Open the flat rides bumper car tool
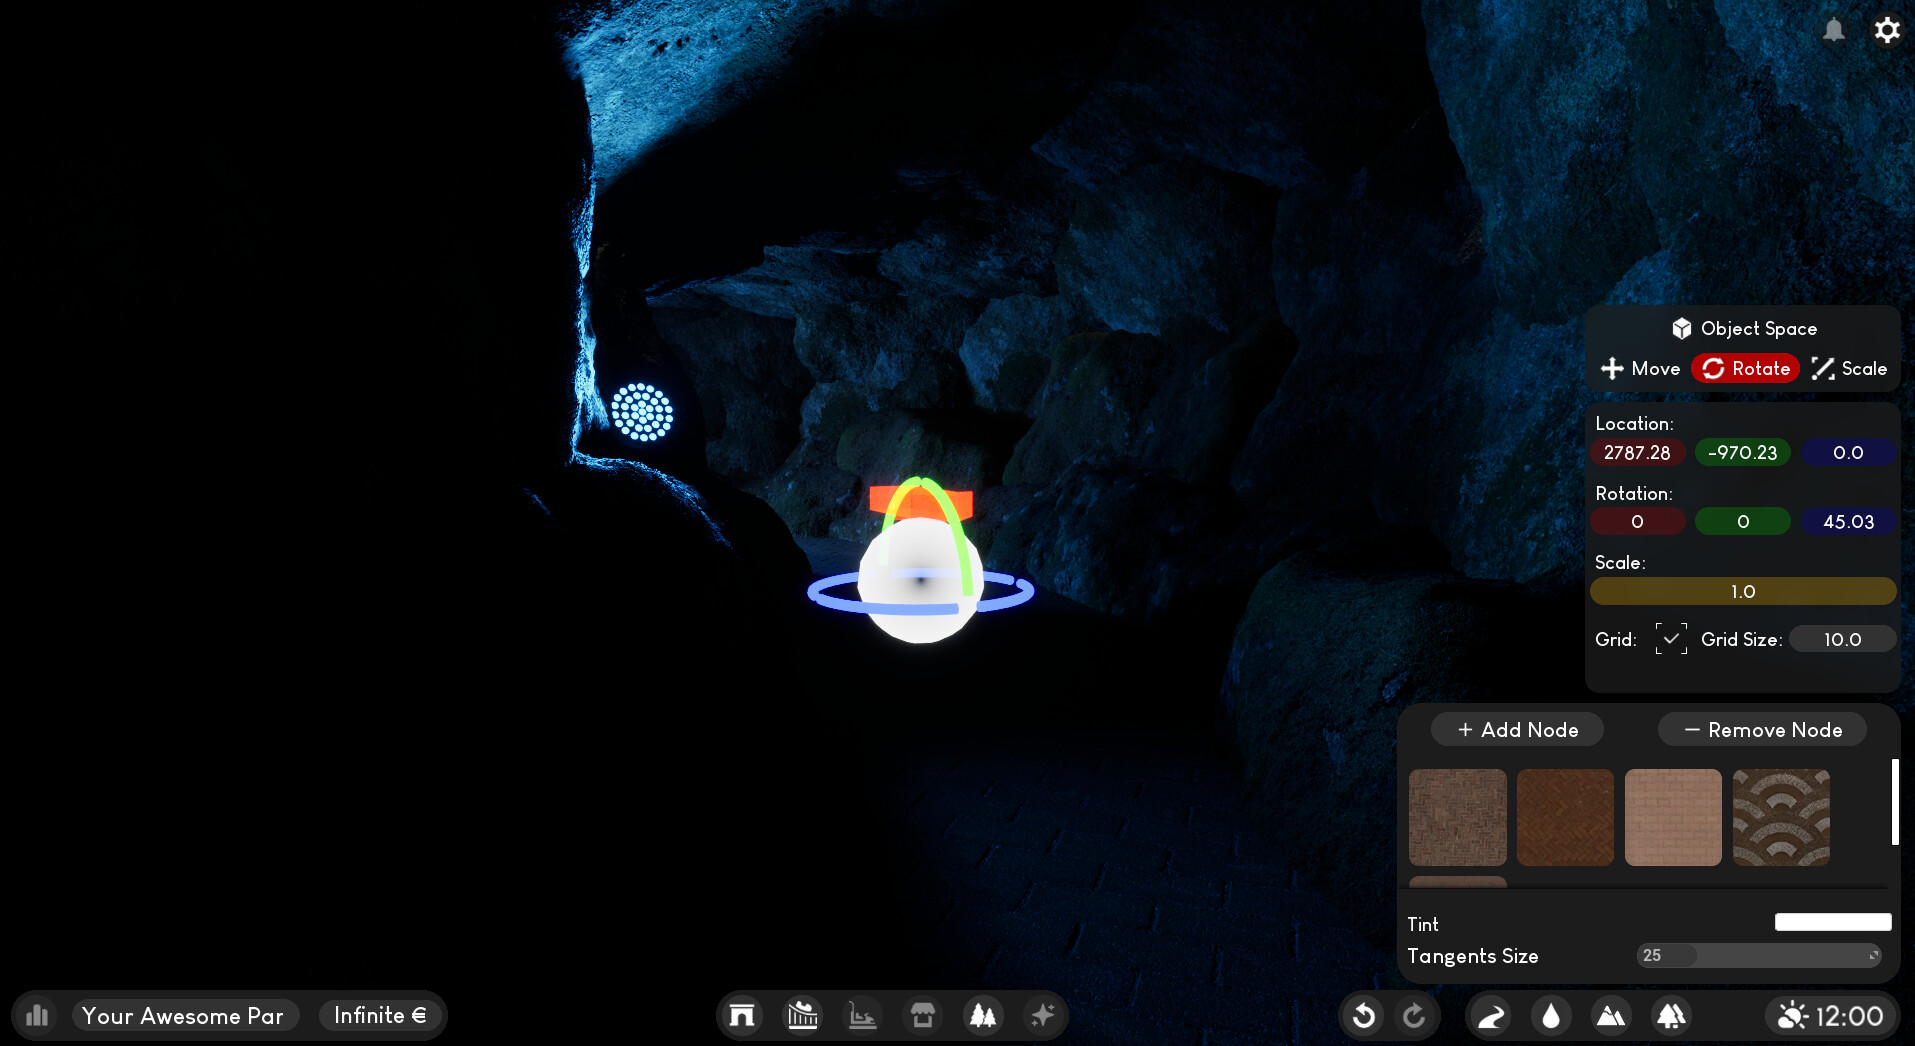This screenshot has width=1915, height=1046. tap(862, 1015)
